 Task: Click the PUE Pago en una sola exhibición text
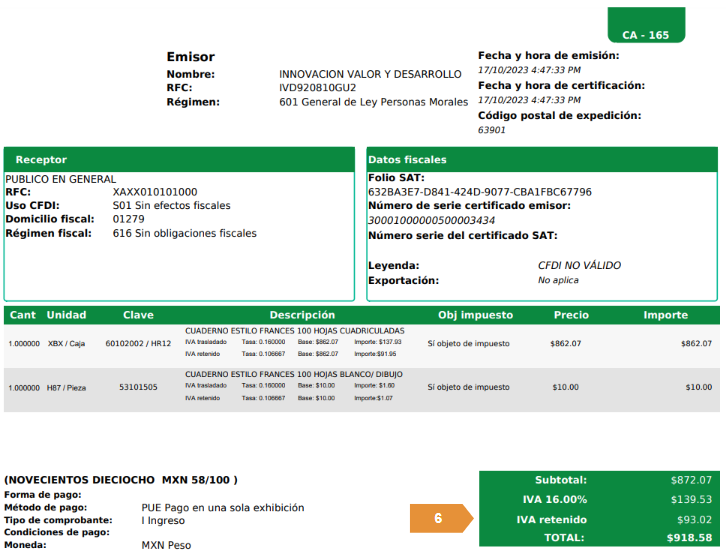tap(223, 508)
